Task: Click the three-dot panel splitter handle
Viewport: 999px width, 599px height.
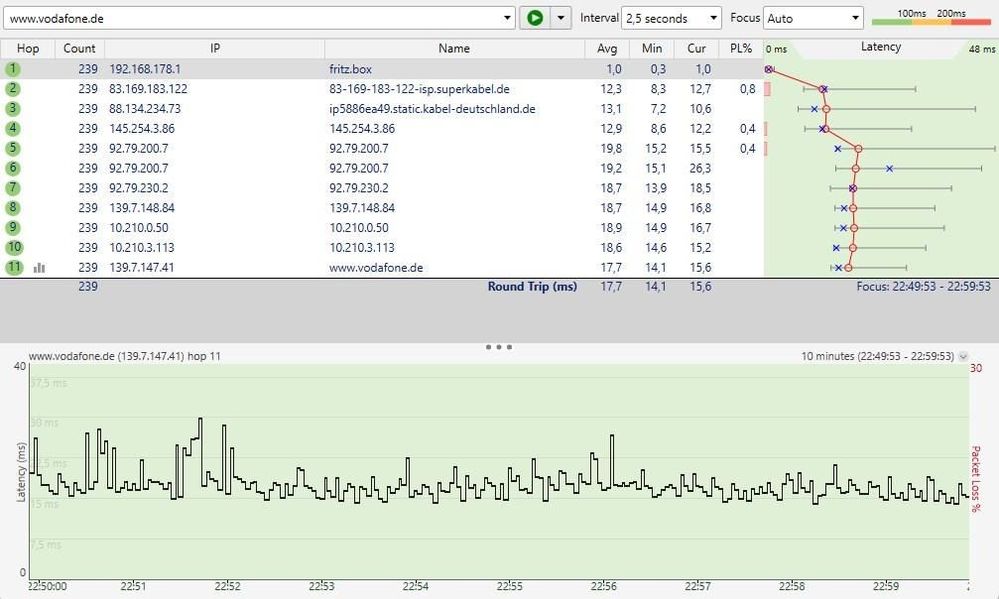Action: point(498,347)
